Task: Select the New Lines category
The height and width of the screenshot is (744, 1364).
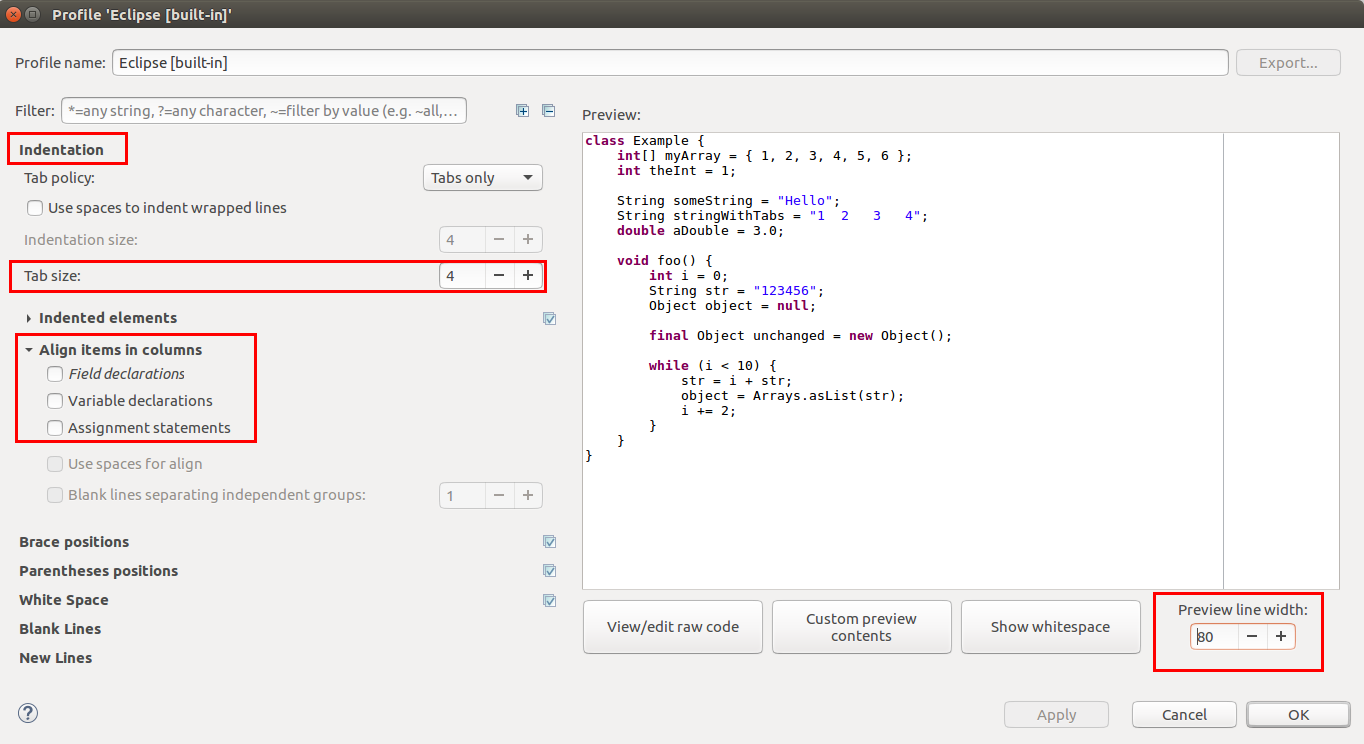Action: pos(55,657)
